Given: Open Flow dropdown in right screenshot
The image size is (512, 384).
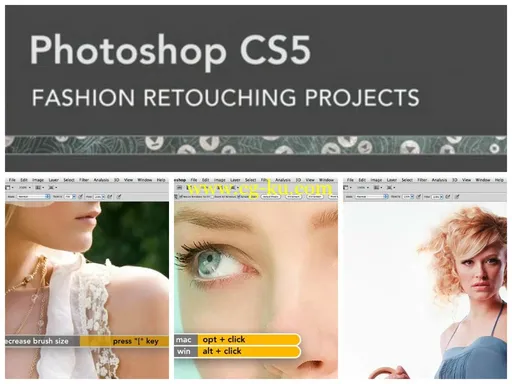Looking at the screenshot, I should 437,197.
